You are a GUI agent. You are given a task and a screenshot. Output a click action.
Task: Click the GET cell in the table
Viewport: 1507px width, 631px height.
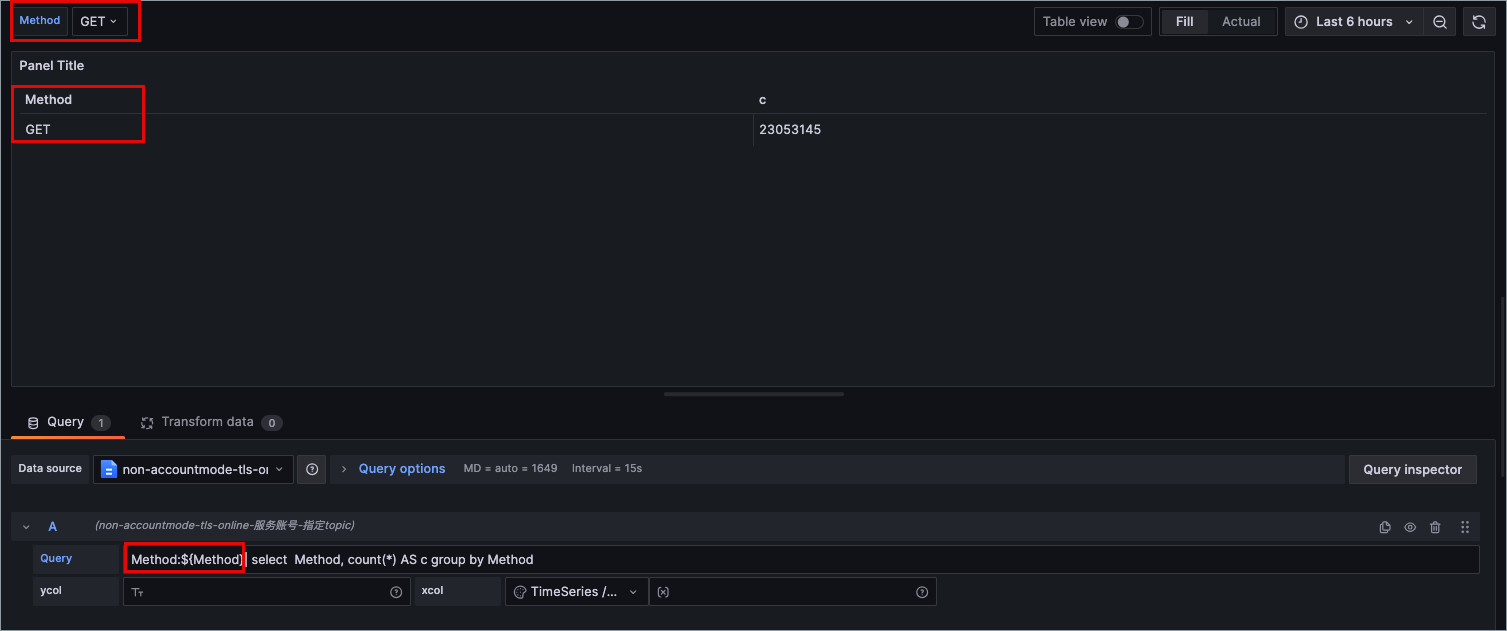click(38, 130)
